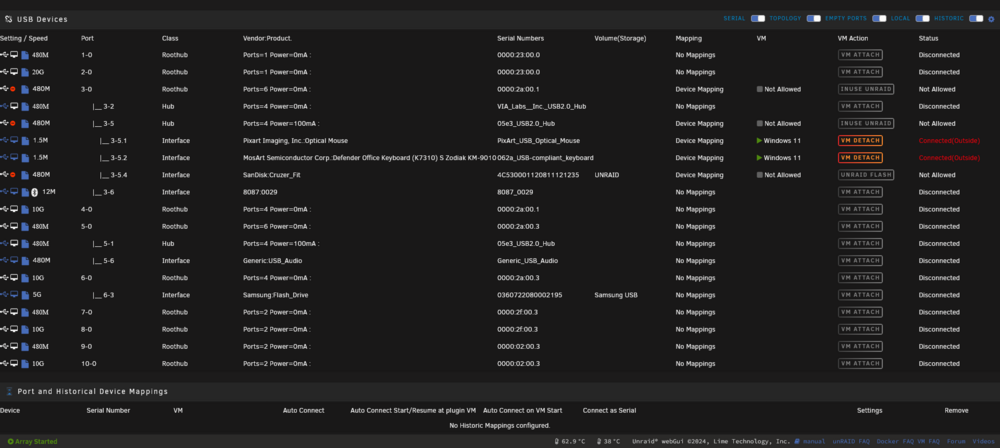Attach Generic USB_Audio with VM ATTACH
This screenshot has height=448, width=1000.
pos(860,260)
